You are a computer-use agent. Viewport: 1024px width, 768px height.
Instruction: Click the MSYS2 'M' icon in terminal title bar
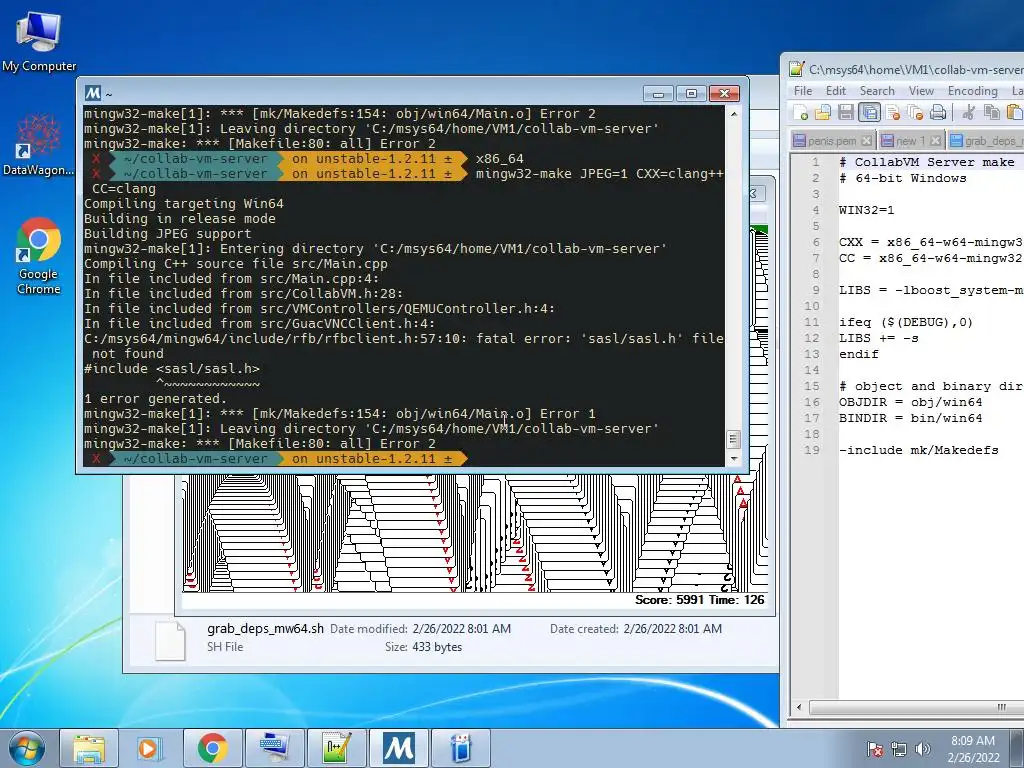point(92,93)
